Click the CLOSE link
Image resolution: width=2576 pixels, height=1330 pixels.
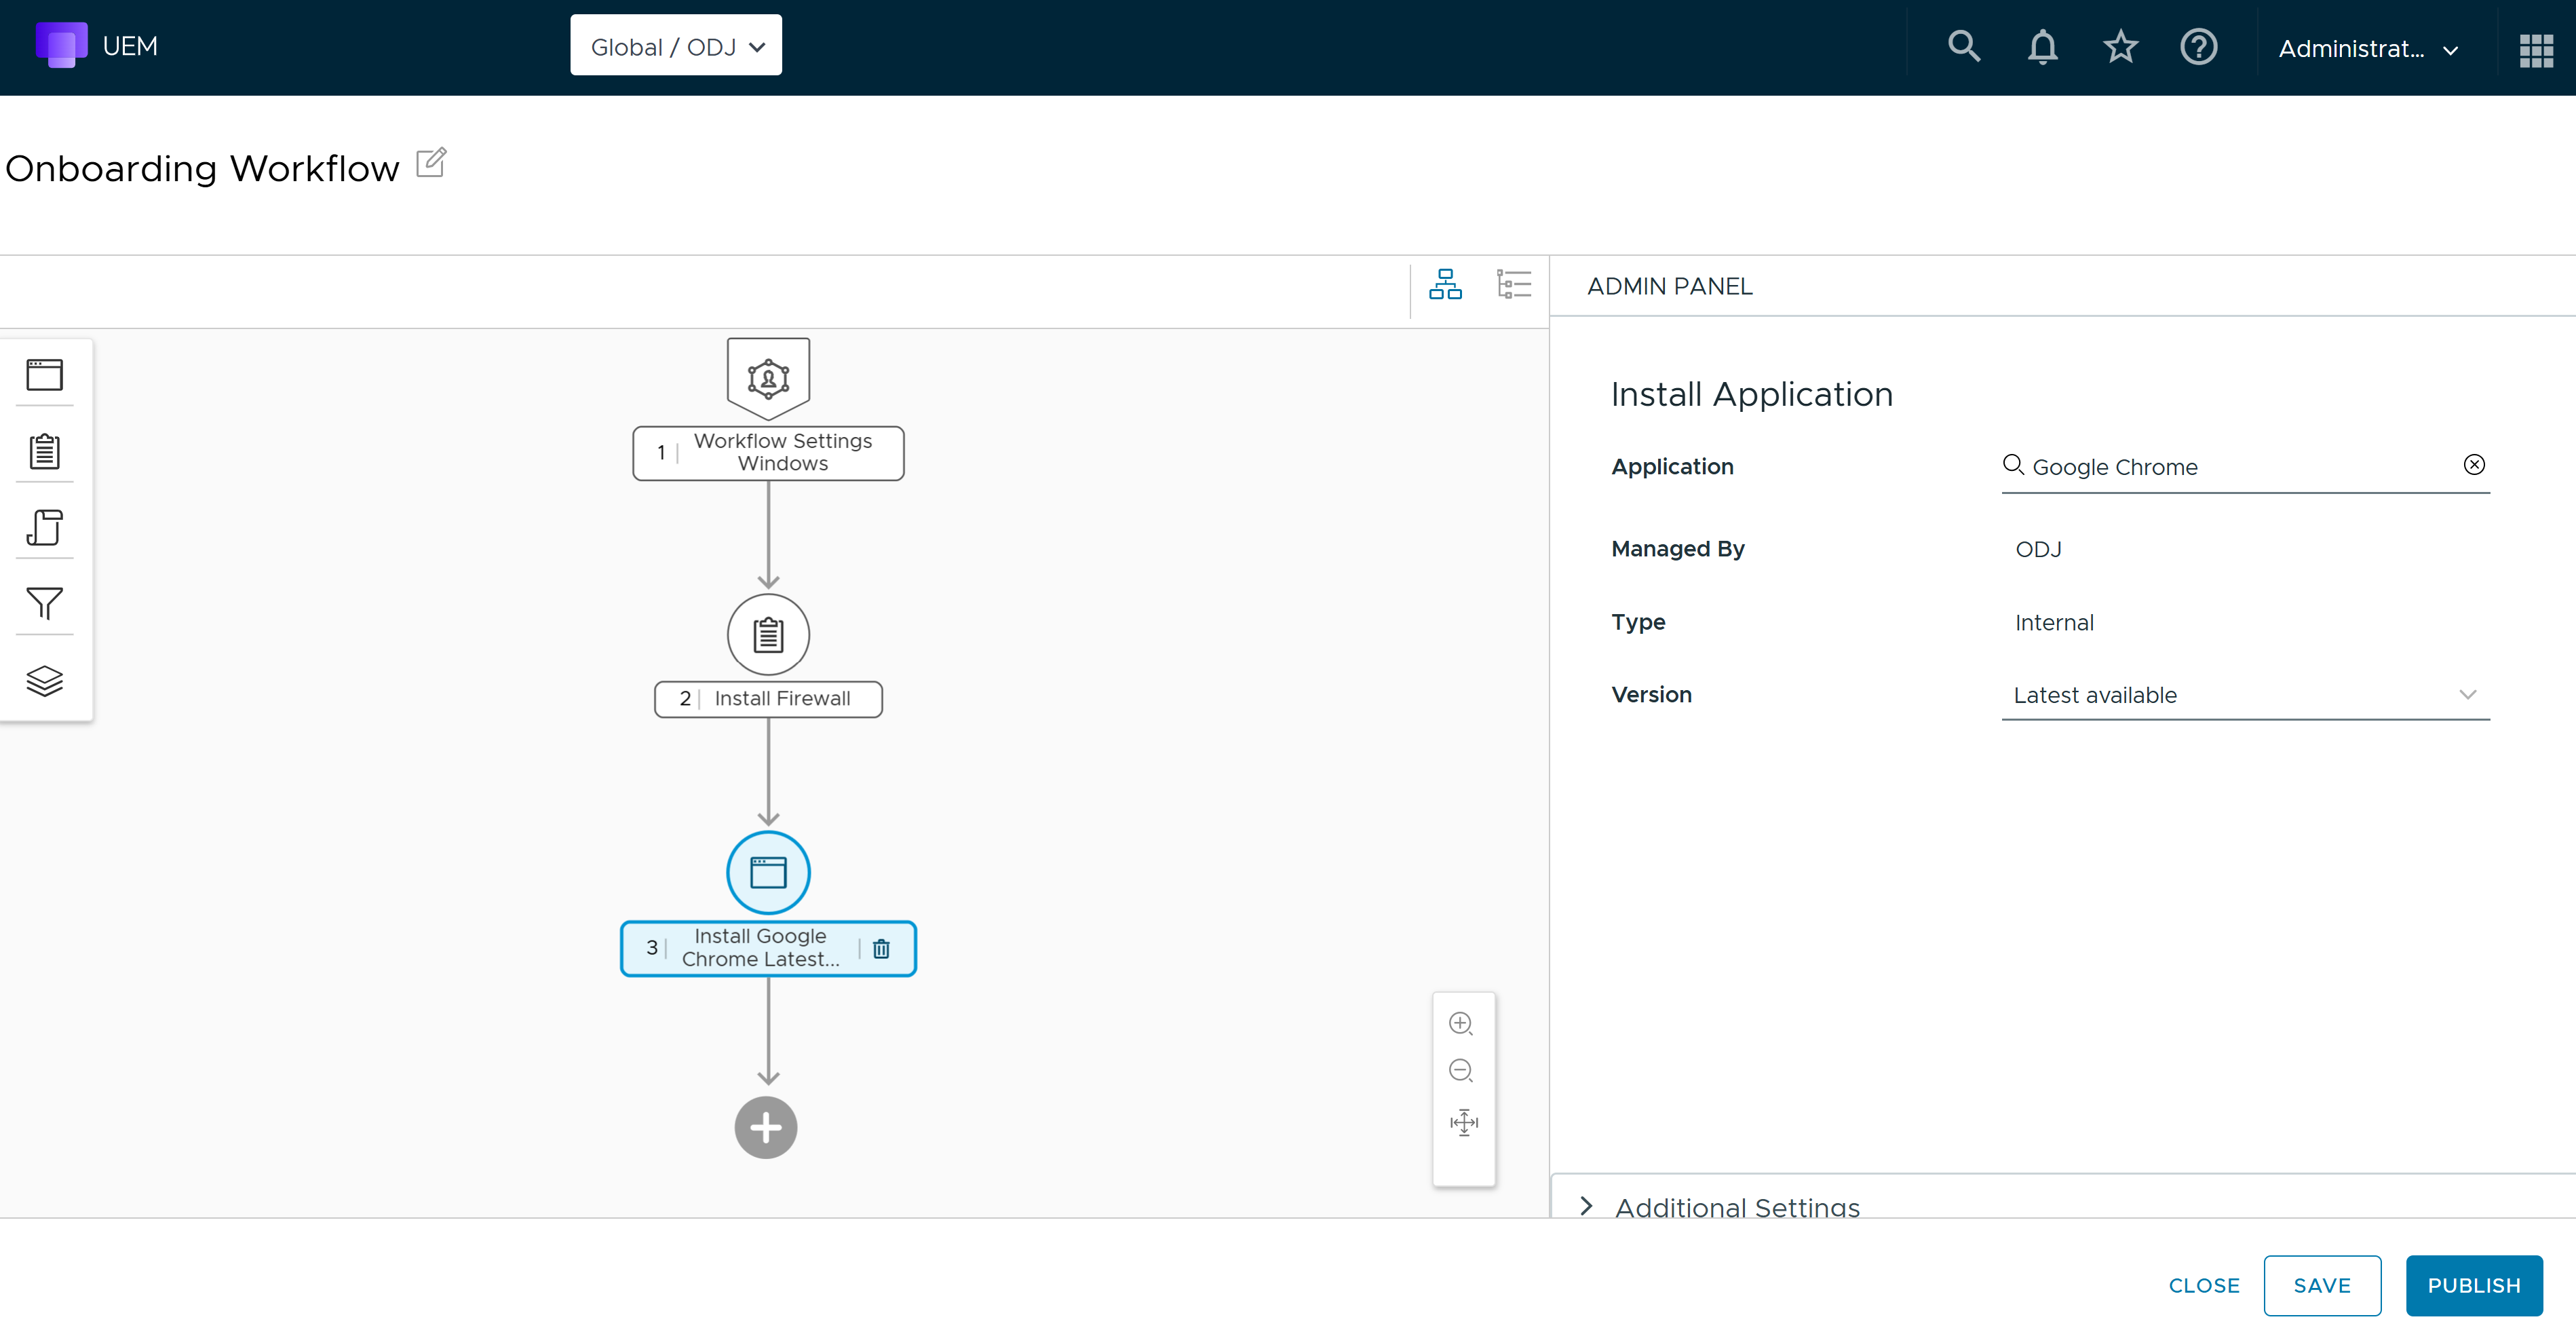tap(2204, 1286)
